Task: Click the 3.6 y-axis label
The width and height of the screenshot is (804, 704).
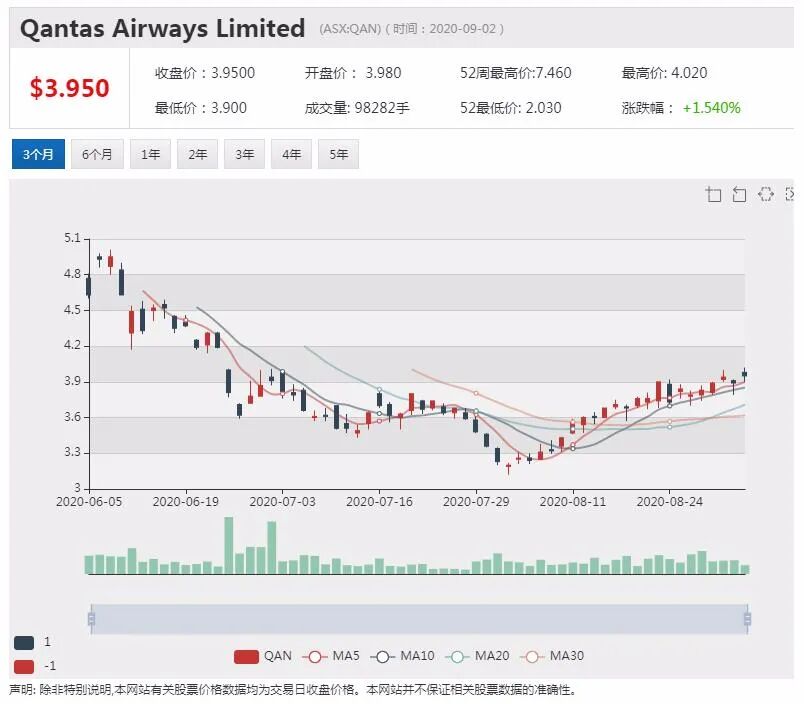Action: point(72,417)
